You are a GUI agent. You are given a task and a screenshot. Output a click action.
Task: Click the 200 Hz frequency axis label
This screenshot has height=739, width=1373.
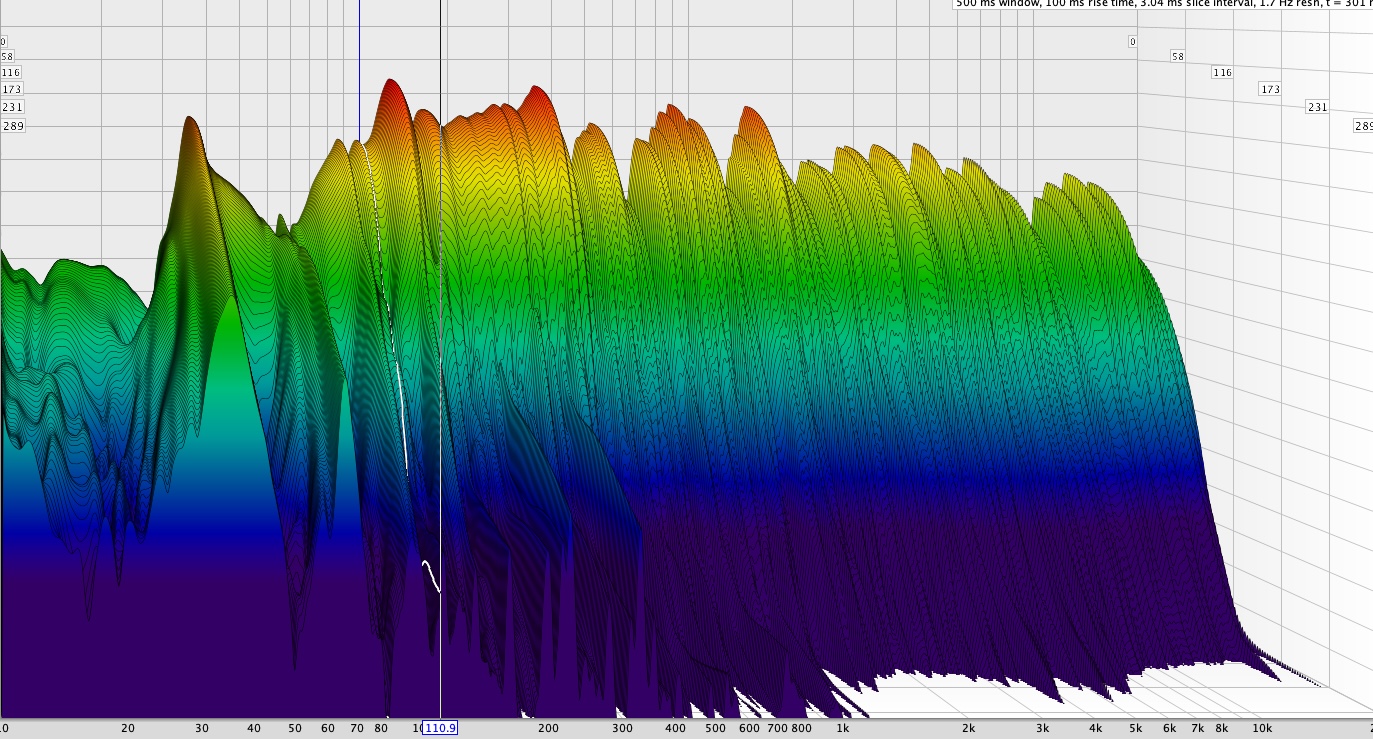[548, 728]
